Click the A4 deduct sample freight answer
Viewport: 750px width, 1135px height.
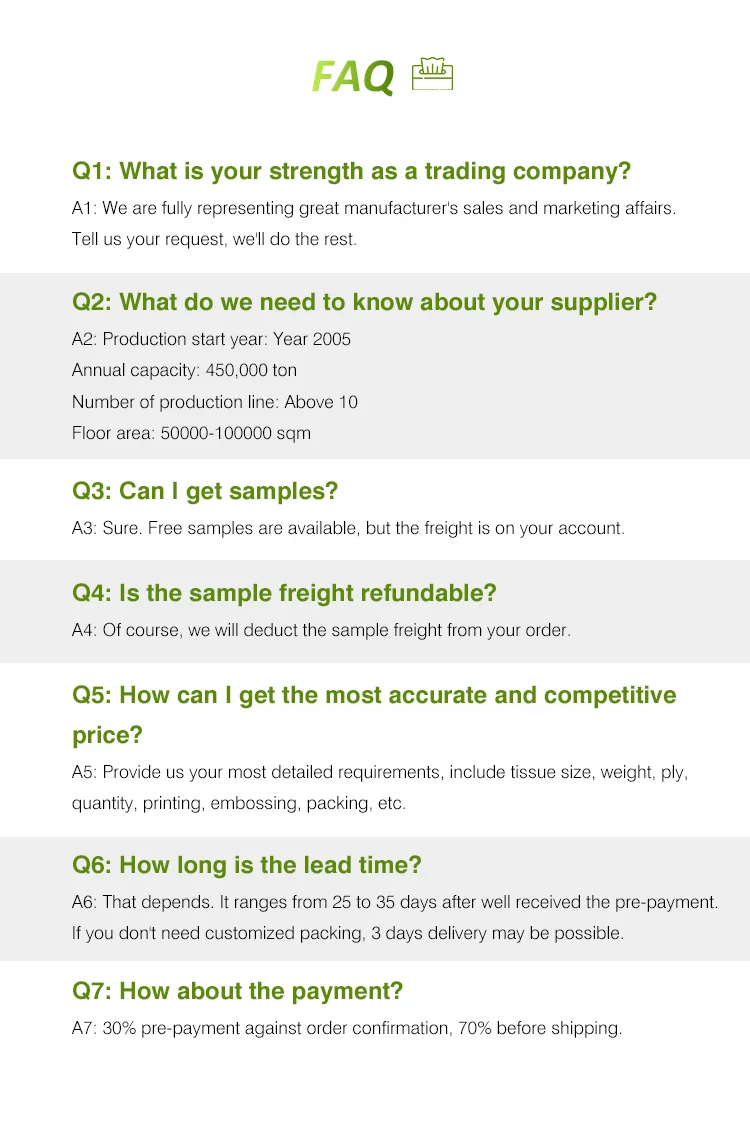click(321, 630)
